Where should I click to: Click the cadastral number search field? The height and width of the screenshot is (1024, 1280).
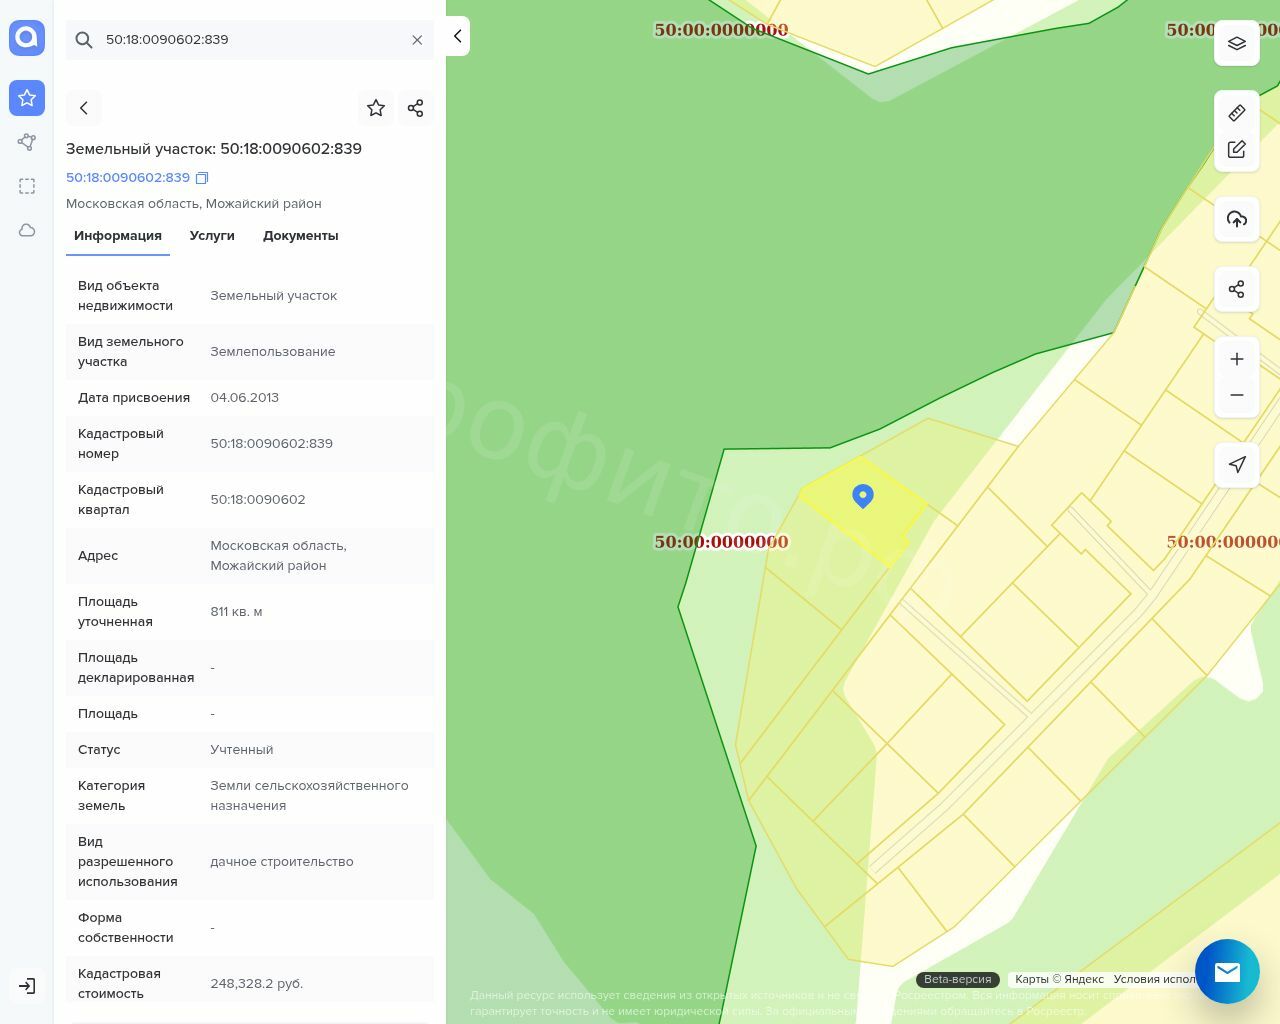[250, 40]
